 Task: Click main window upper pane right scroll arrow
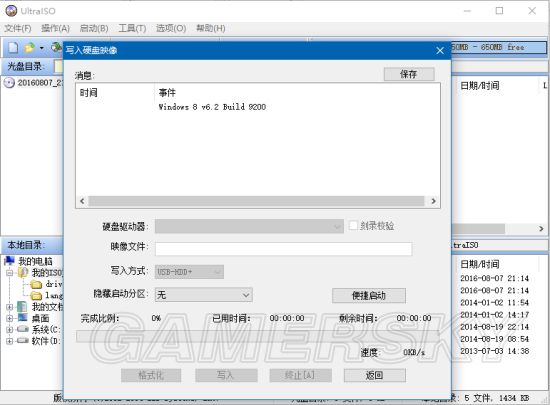pos(541,229)
